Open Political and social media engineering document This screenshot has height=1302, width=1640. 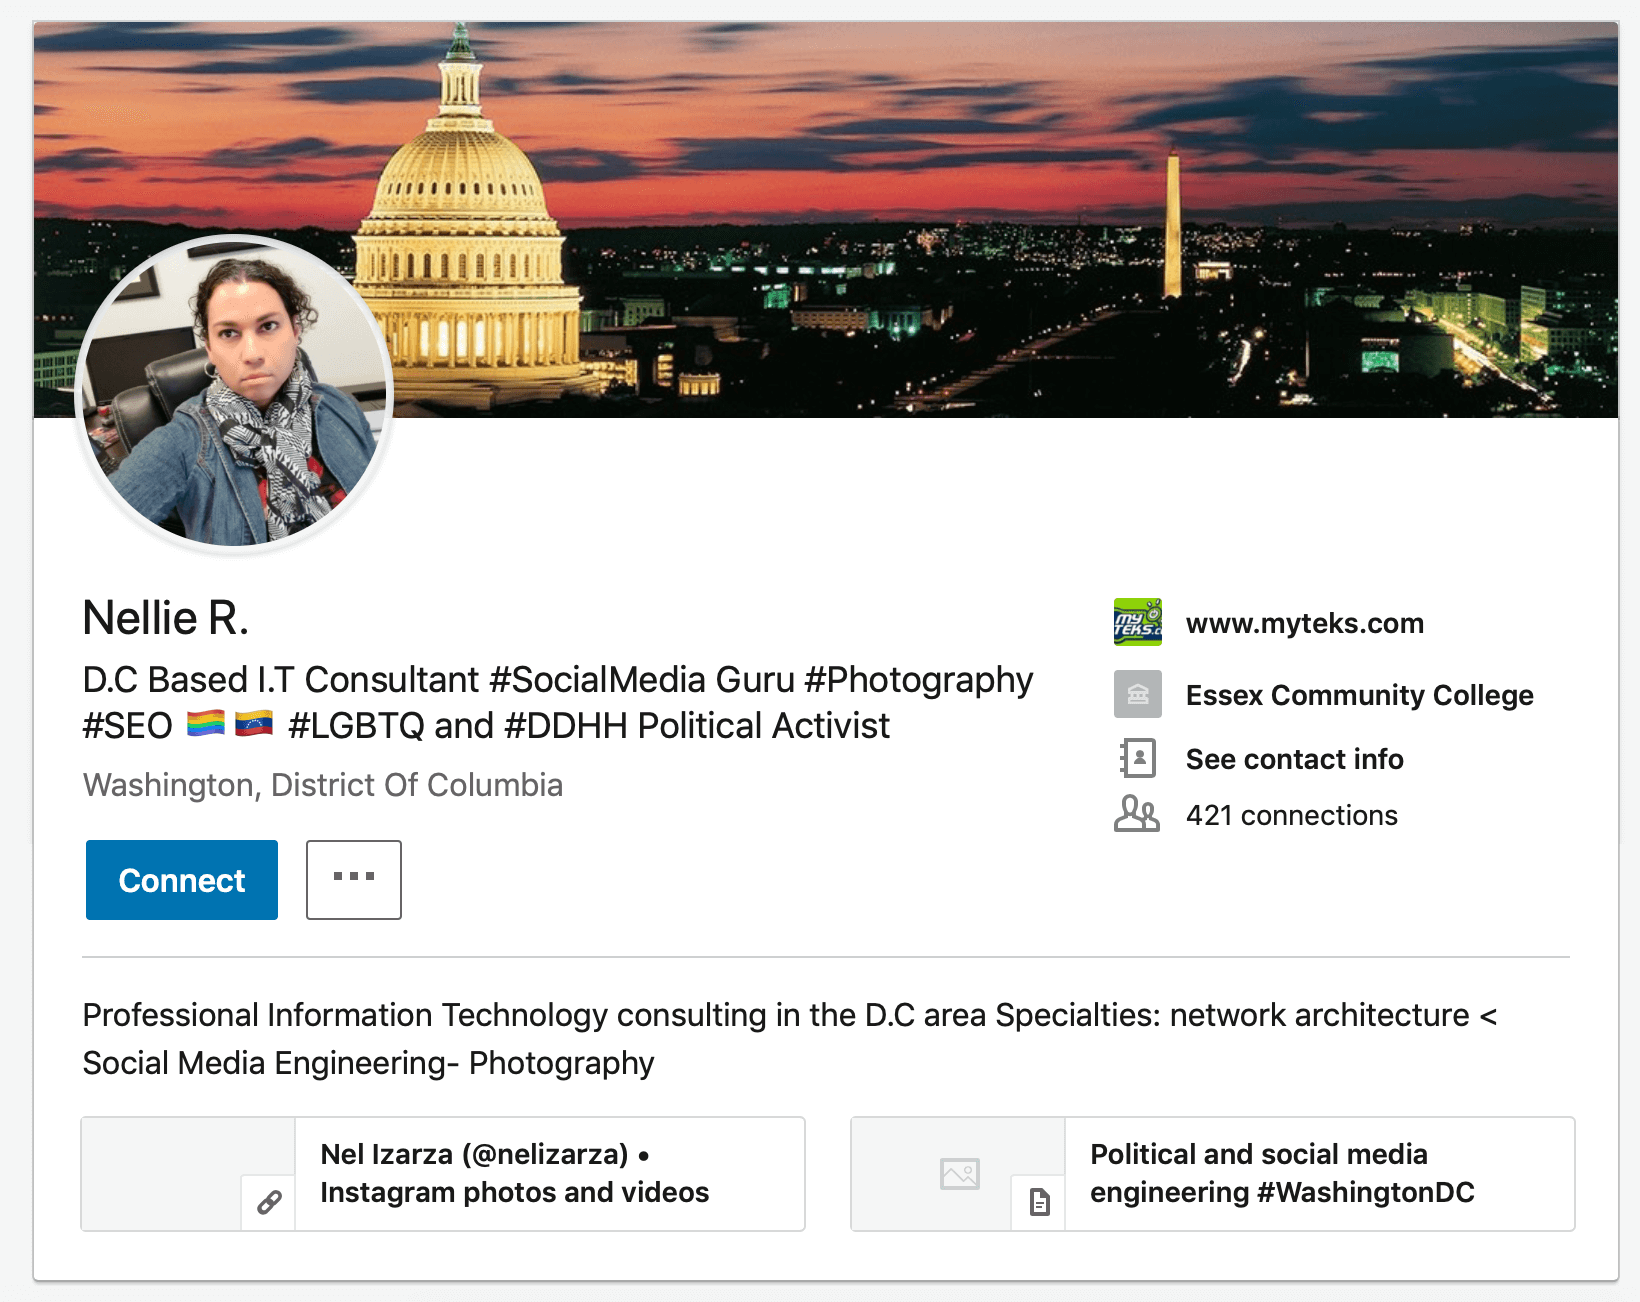coord(1282,1173)
